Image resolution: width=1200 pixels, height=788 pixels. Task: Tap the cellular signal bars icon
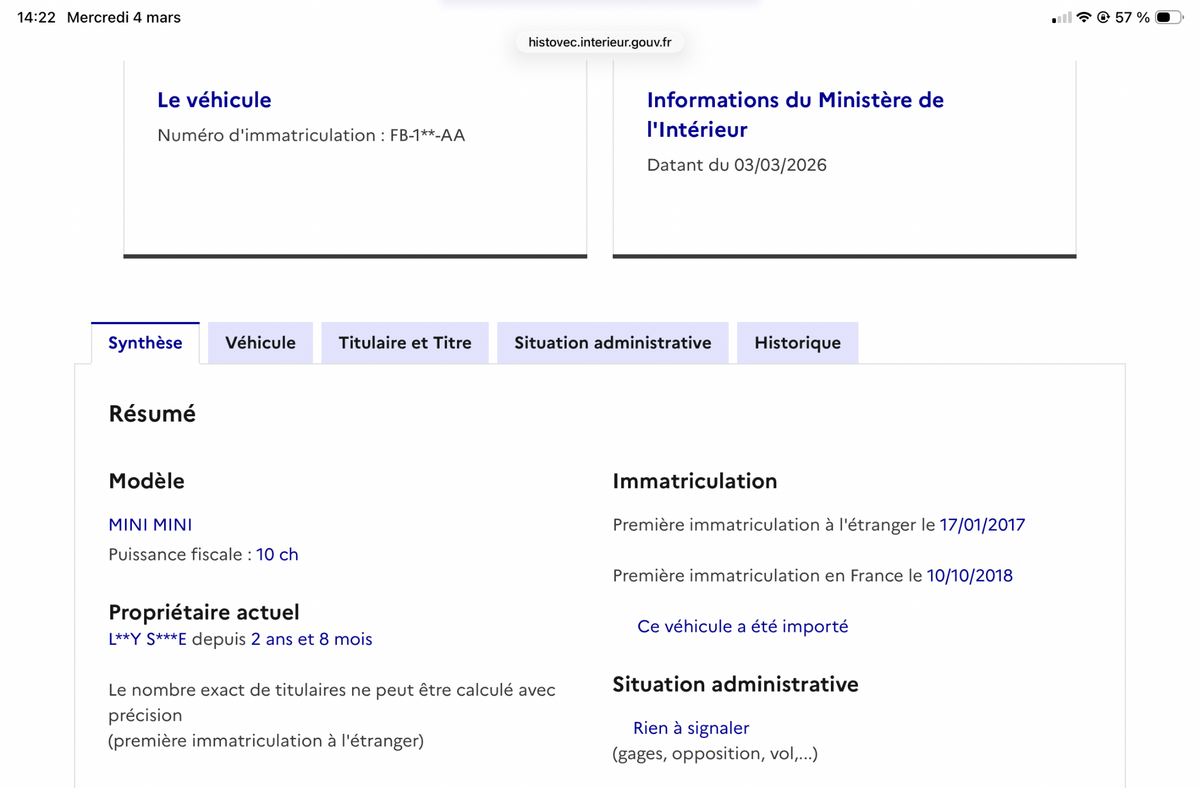point(1062,18)
